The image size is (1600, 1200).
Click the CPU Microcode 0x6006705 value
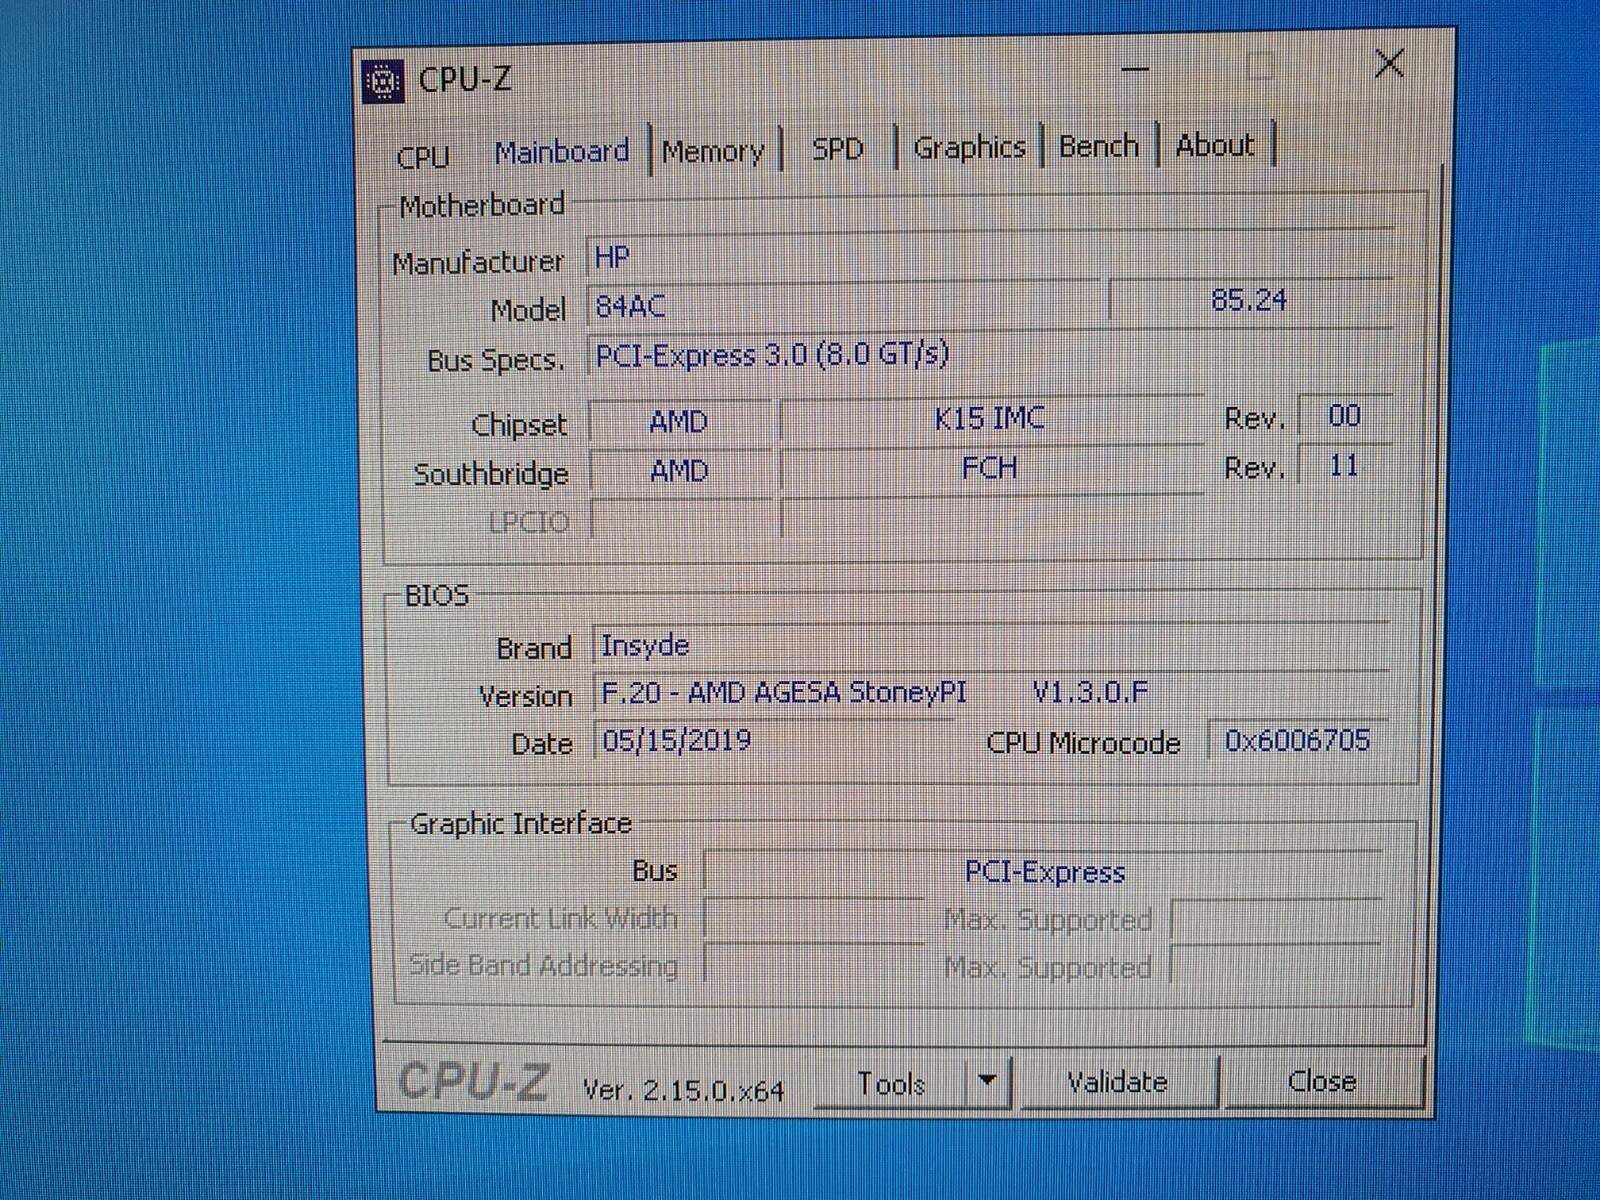click(1297, 740)
